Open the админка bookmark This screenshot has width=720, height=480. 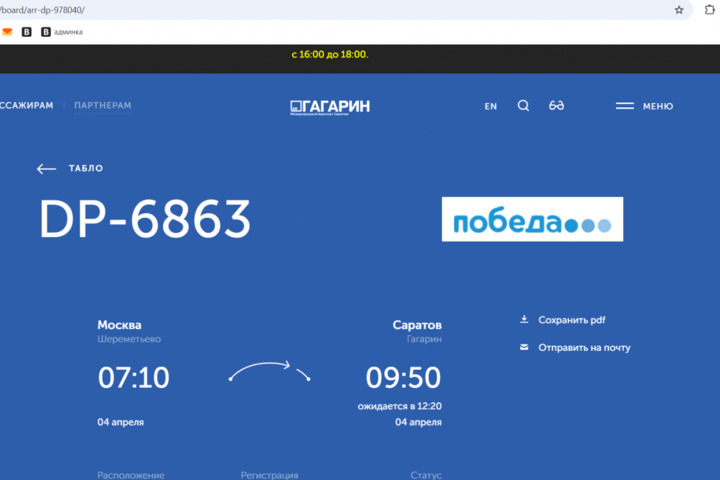point(62,32)
